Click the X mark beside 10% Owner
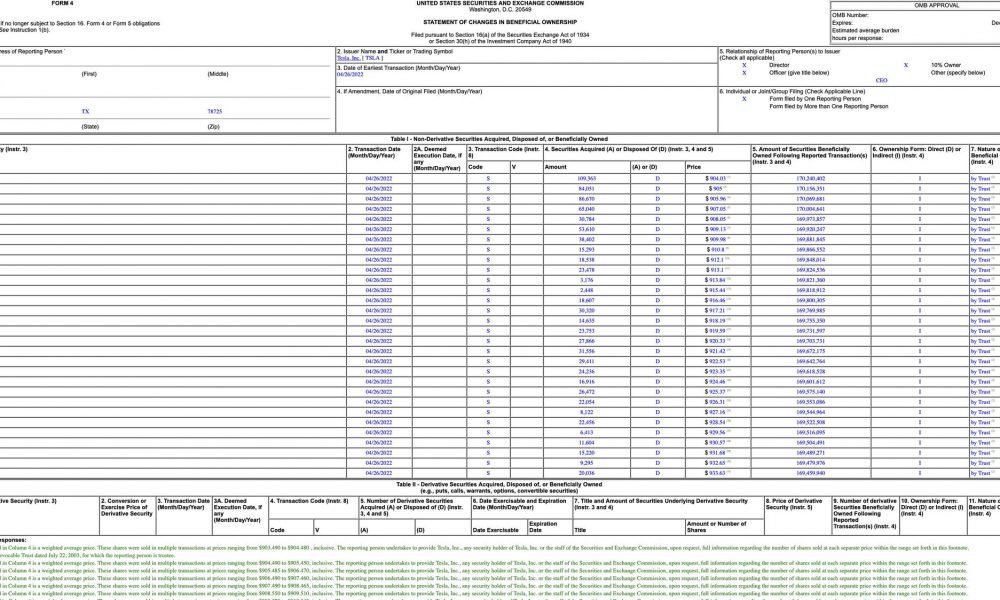This screenshot has width=1000, height=600. coord(906,65)
